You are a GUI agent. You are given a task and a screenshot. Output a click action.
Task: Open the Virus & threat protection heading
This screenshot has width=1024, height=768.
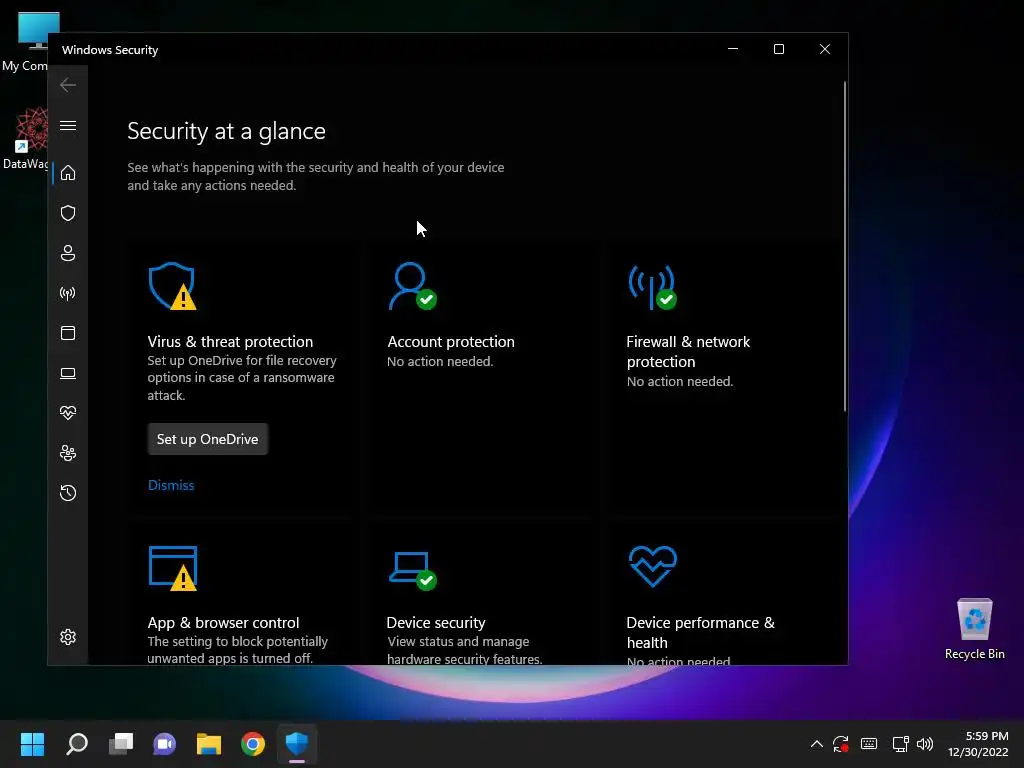point(230,342)
